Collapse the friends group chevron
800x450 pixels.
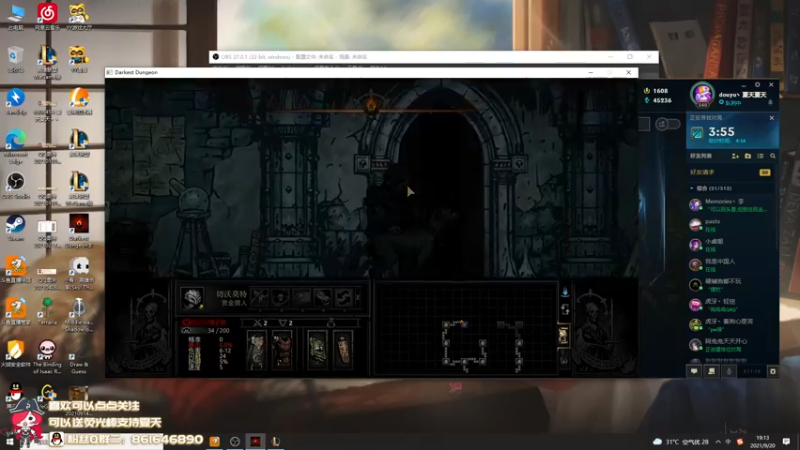(692, 188)
